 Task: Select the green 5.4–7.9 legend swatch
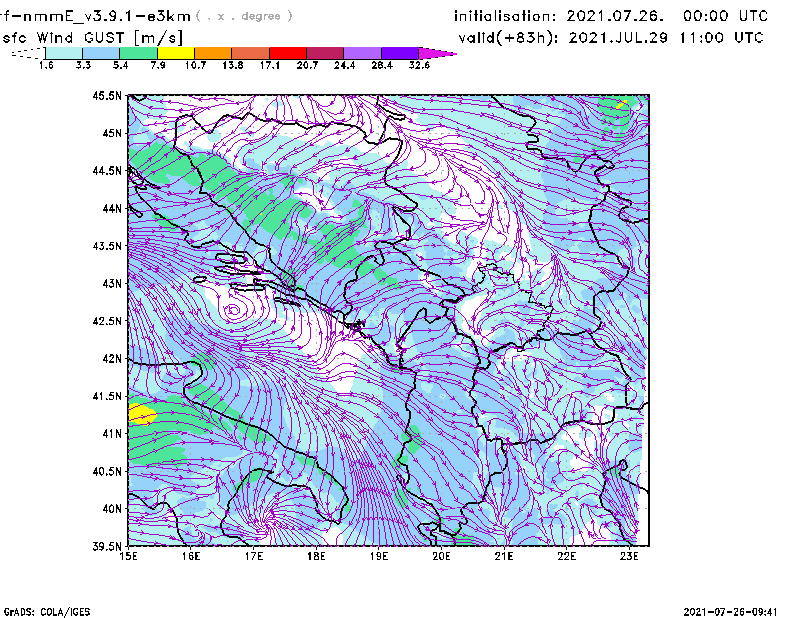click(139, 53)
